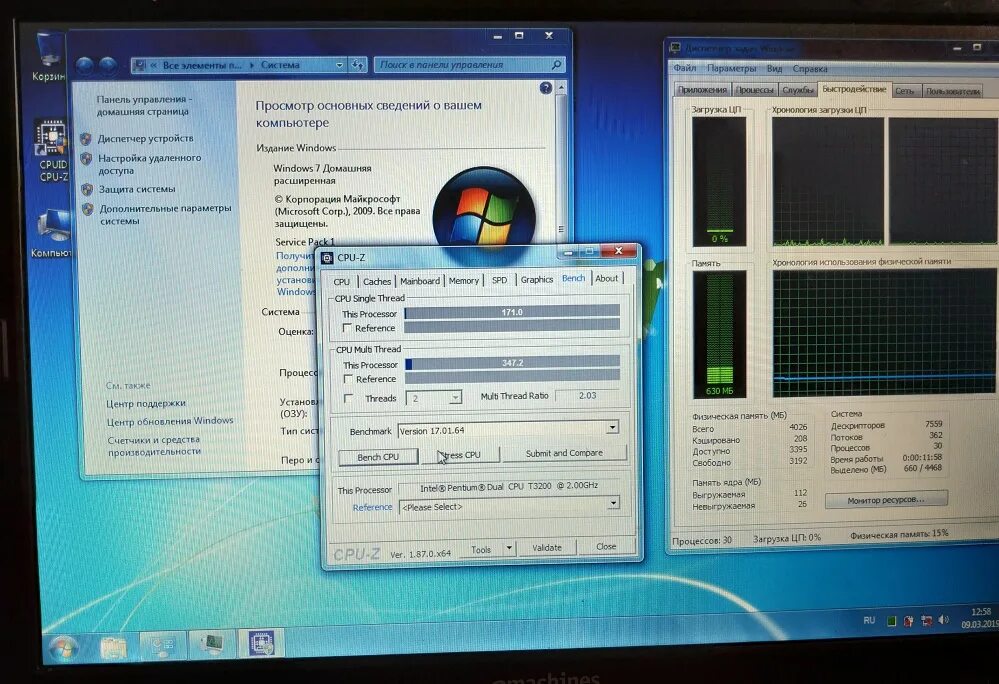Switch to Процессы tab in Task Manager

(755, 90)
